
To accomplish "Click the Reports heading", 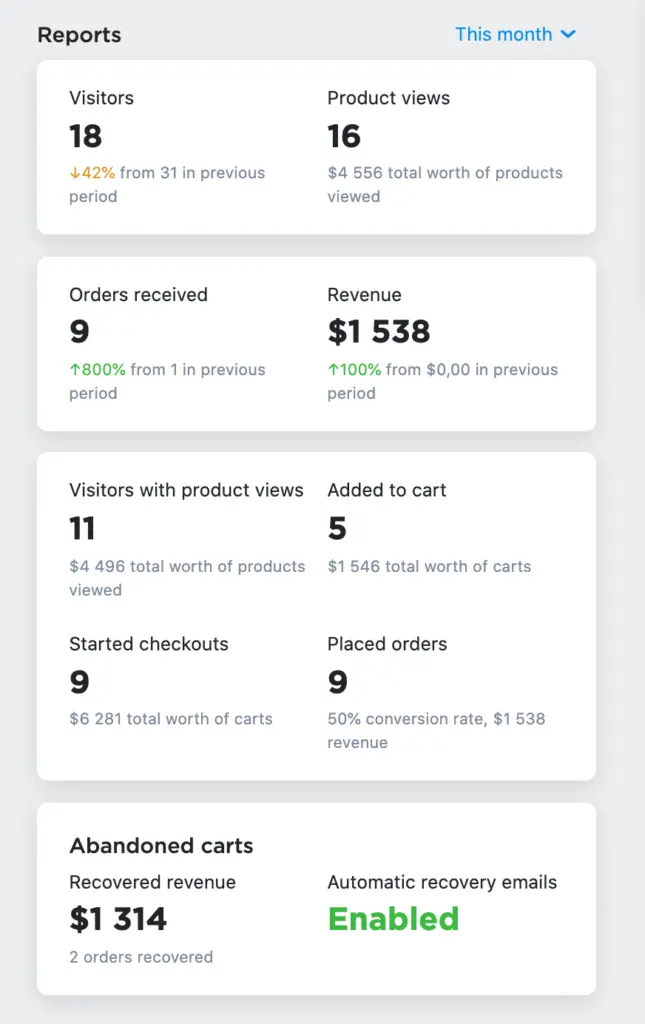I will point(79,35).
